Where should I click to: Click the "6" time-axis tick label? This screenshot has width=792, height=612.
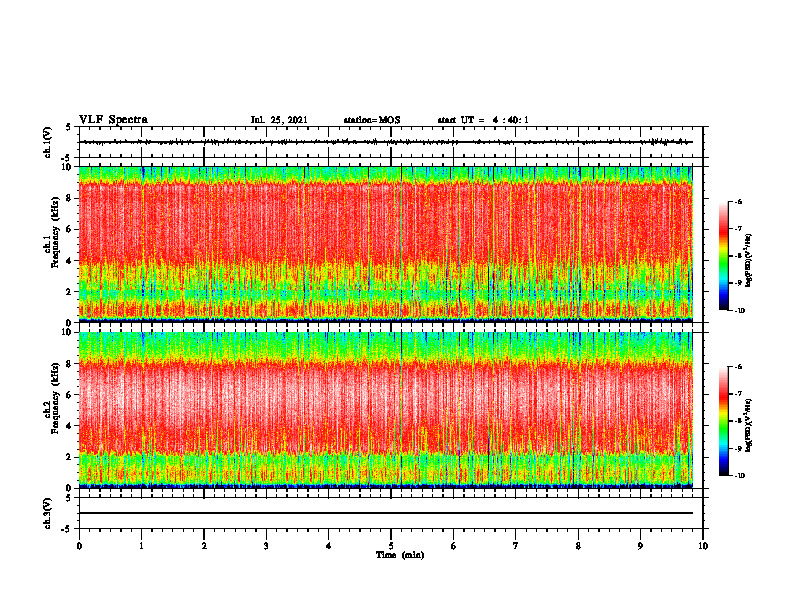coord(454,546)
